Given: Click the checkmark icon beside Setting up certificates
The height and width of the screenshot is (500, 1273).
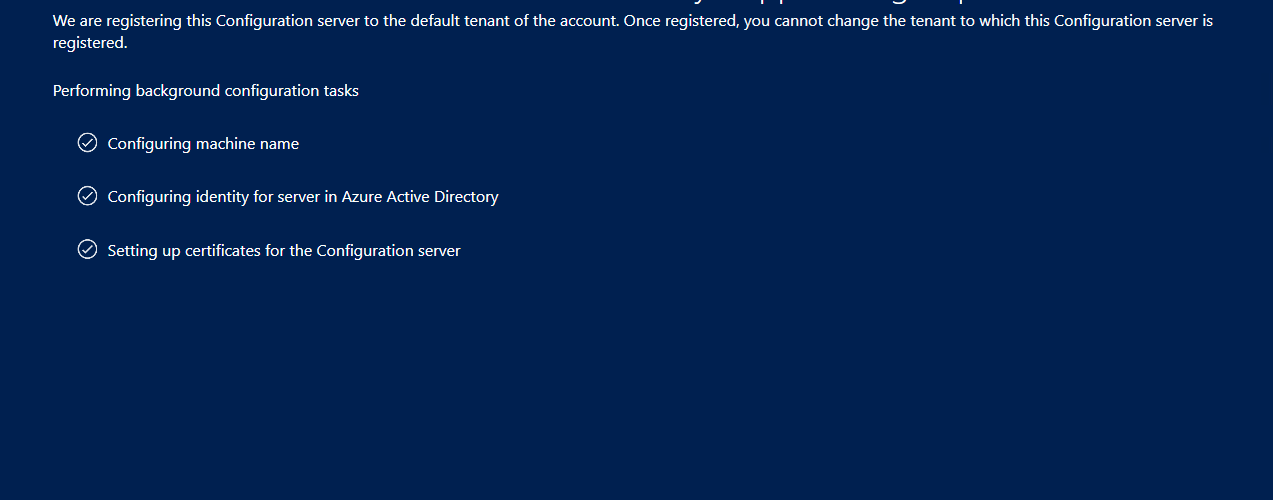Looking at the screenshot, I should coord(87,249).
